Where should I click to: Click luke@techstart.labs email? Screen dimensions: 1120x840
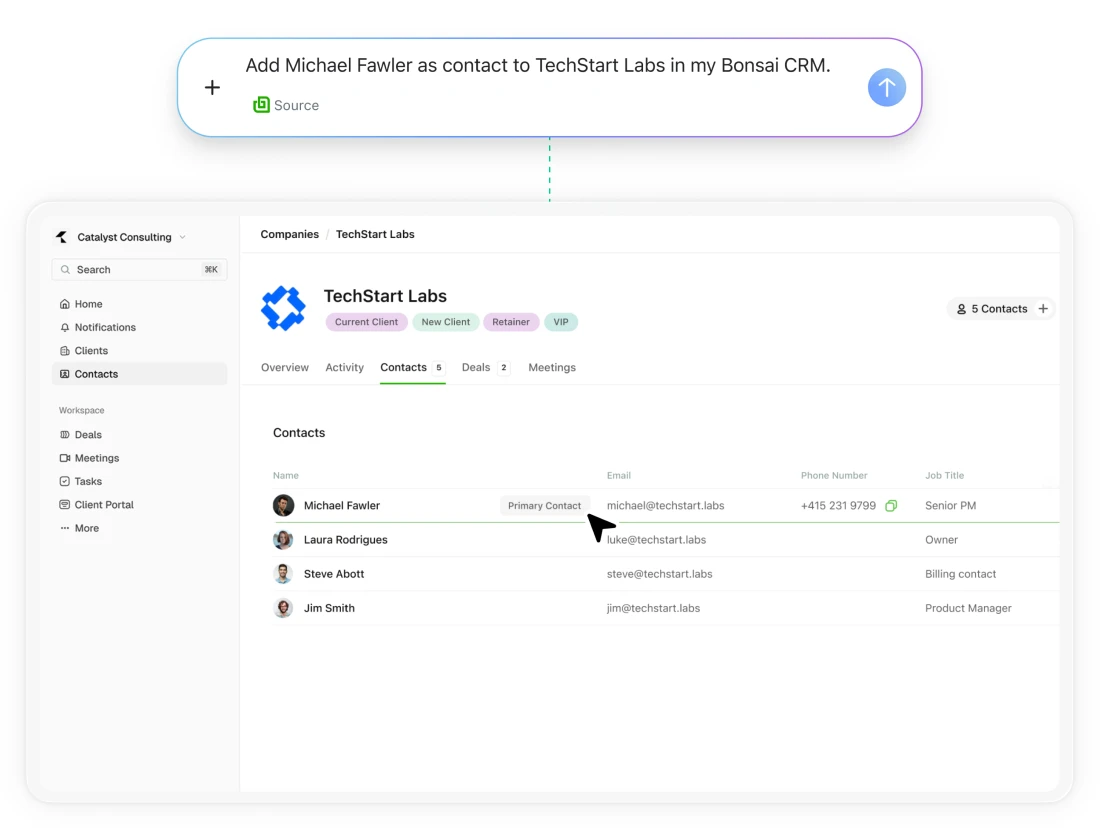pyautogui.click(x=656, y=540)
